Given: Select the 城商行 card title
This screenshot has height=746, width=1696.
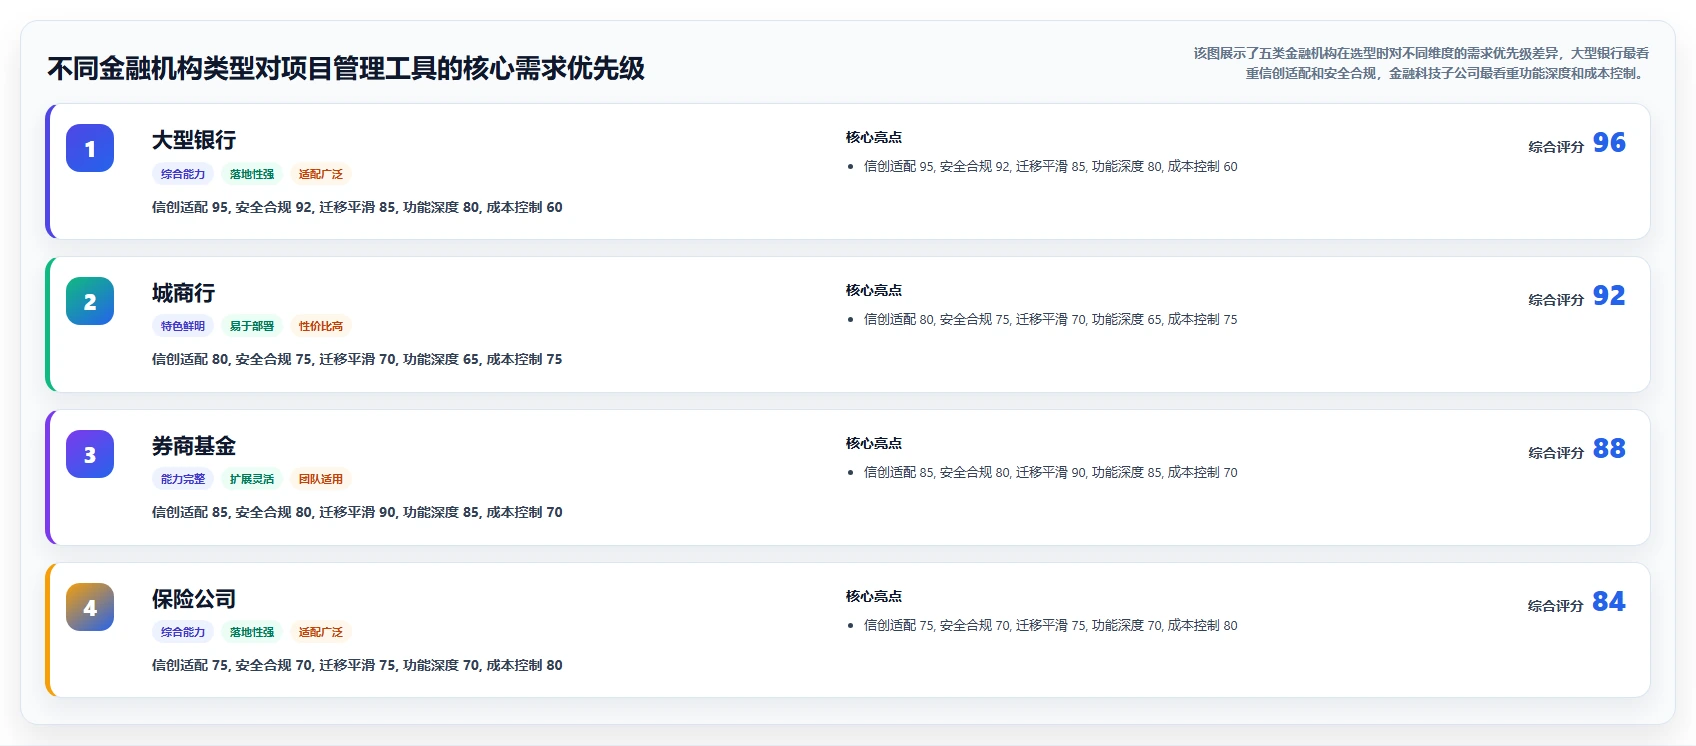Looking at the screenshot, I should (184, 293).
